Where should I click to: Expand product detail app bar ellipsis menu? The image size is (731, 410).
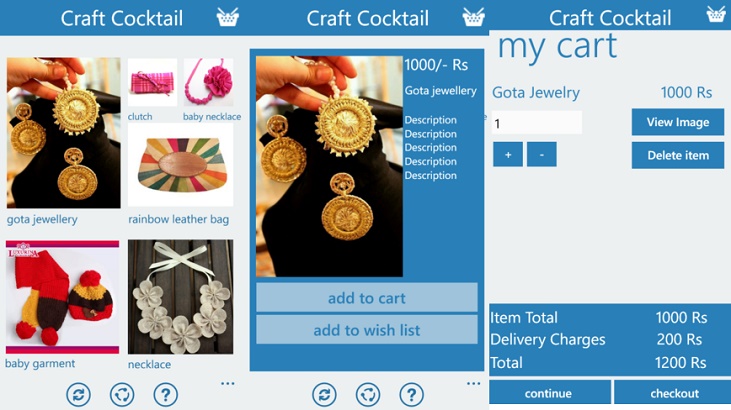[x=473, y=383]
